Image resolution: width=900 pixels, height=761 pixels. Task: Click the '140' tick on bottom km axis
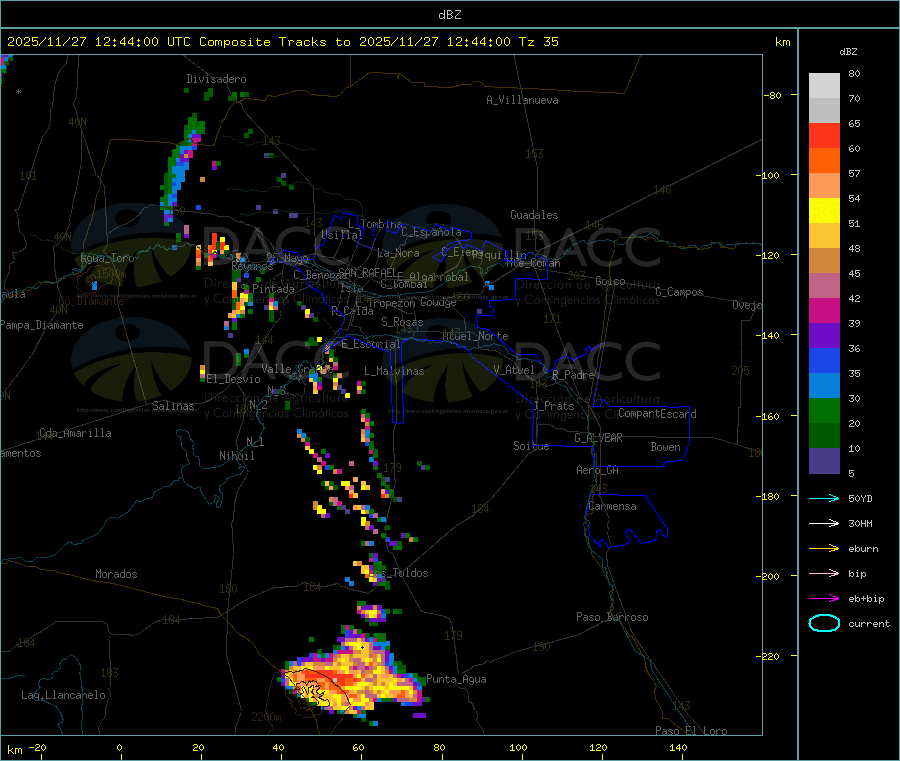coord(678,747)
